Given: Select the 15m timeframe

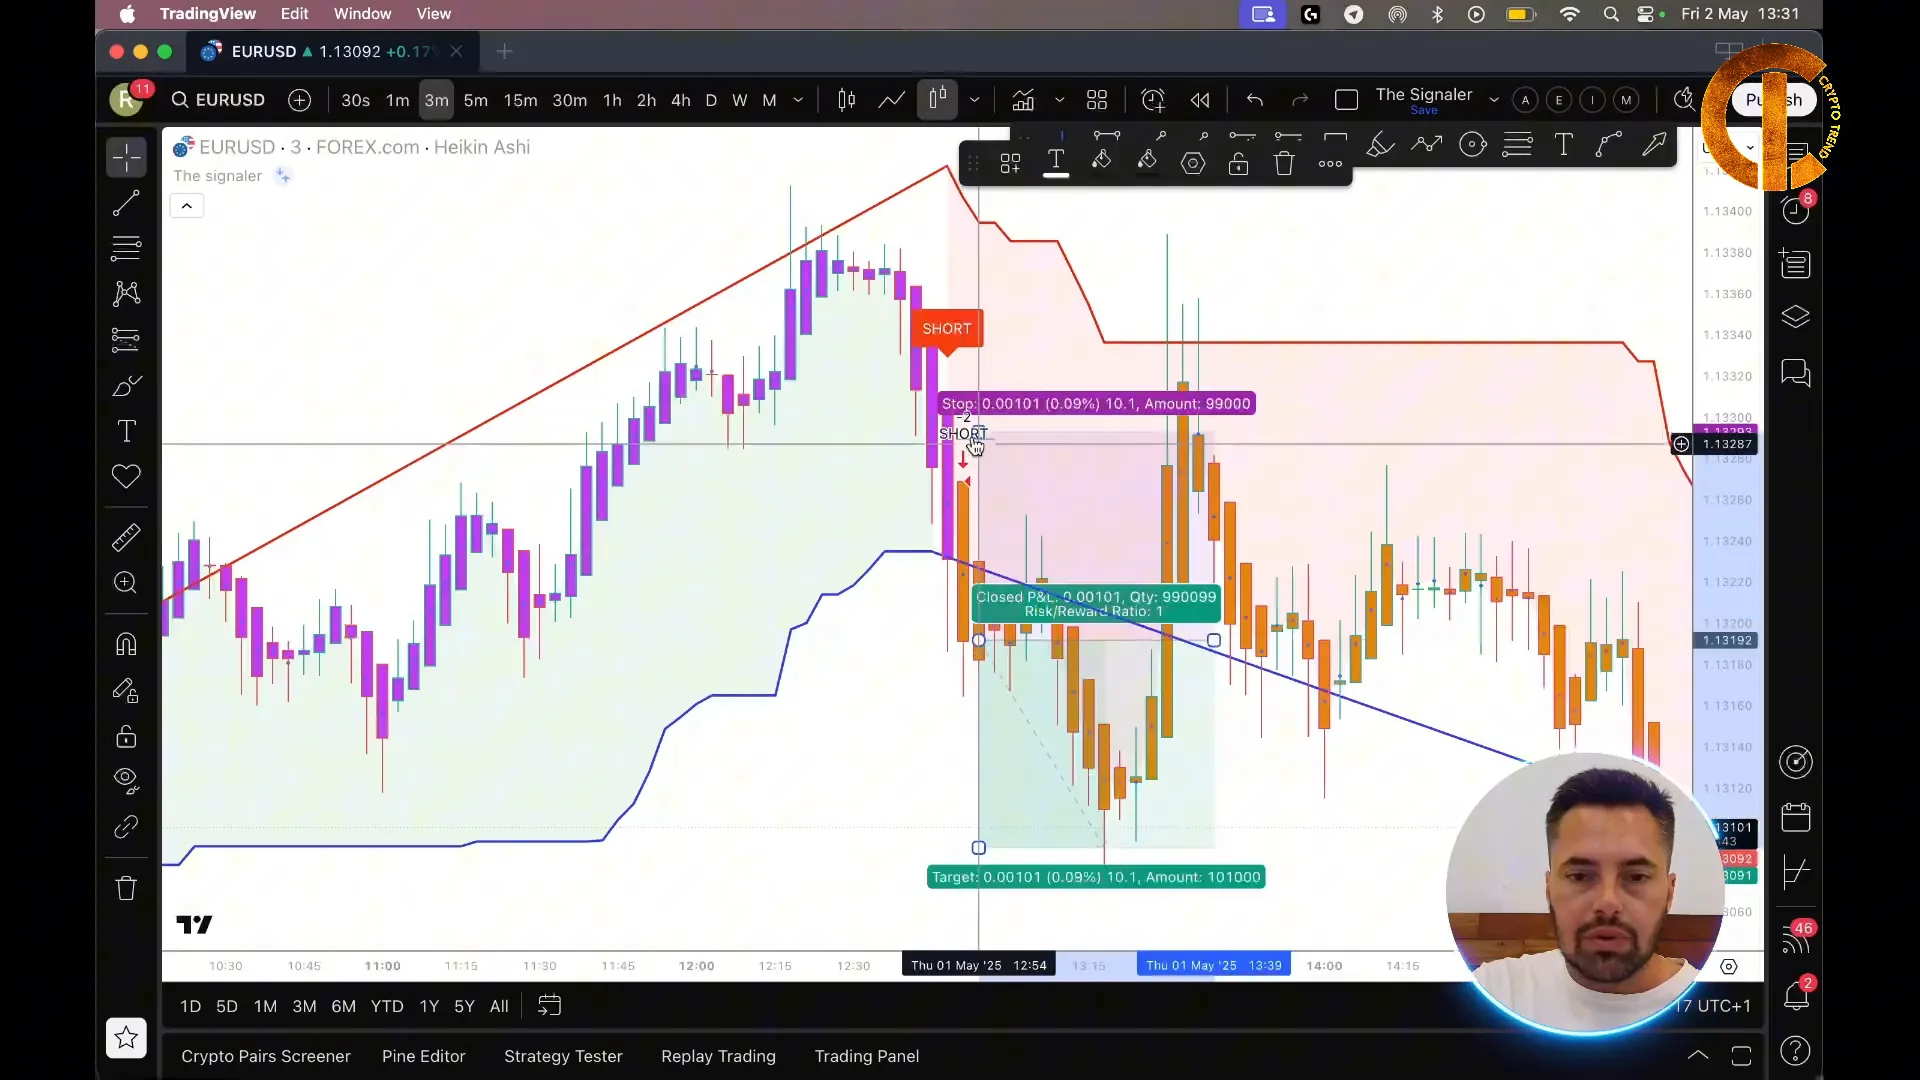Looking at the screenshot, I should tap(520, 100).
